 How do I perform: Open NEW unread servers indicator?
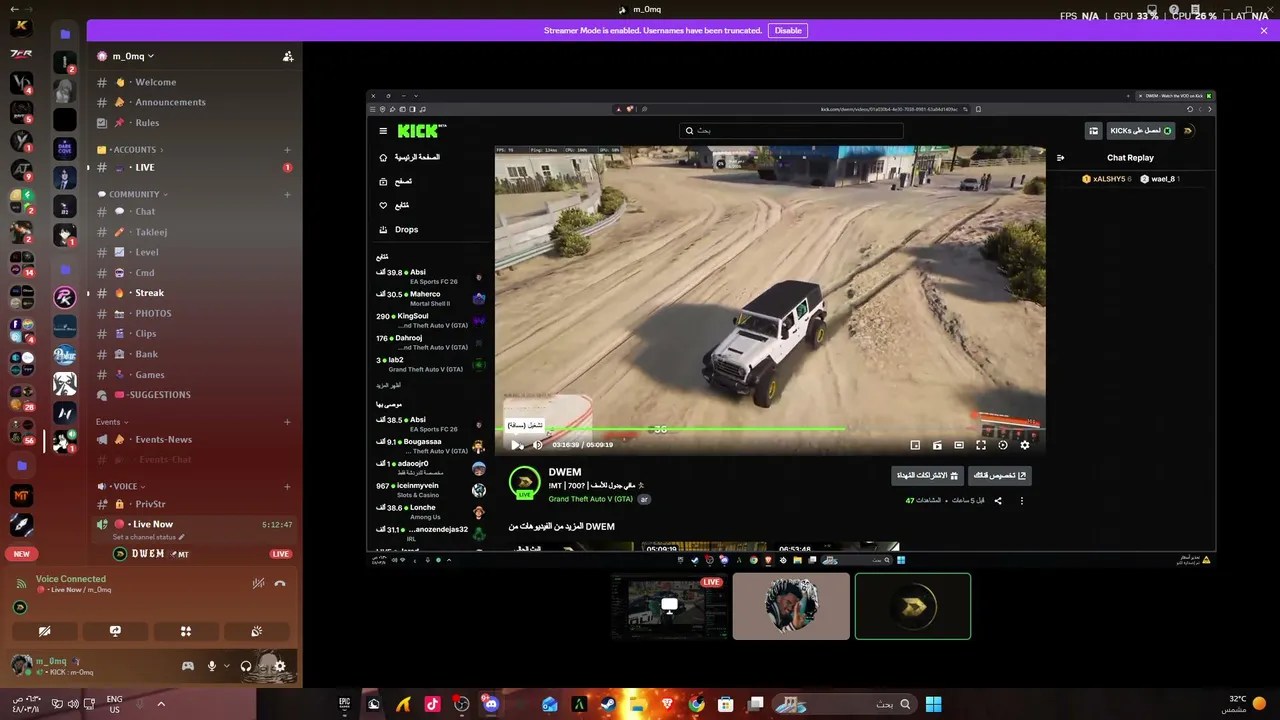point(21,554)
